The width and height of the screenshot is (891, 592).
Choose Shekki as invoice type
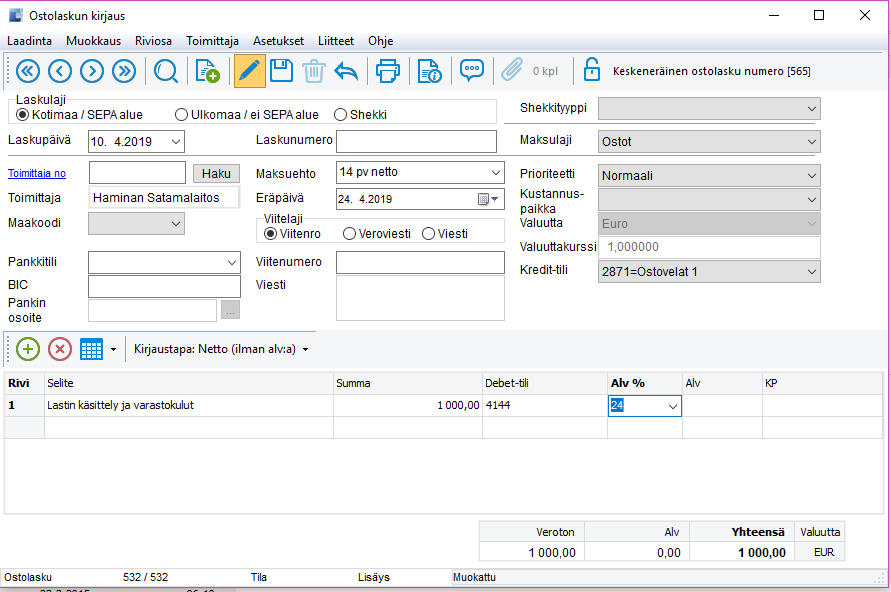[x=340, y=114]
